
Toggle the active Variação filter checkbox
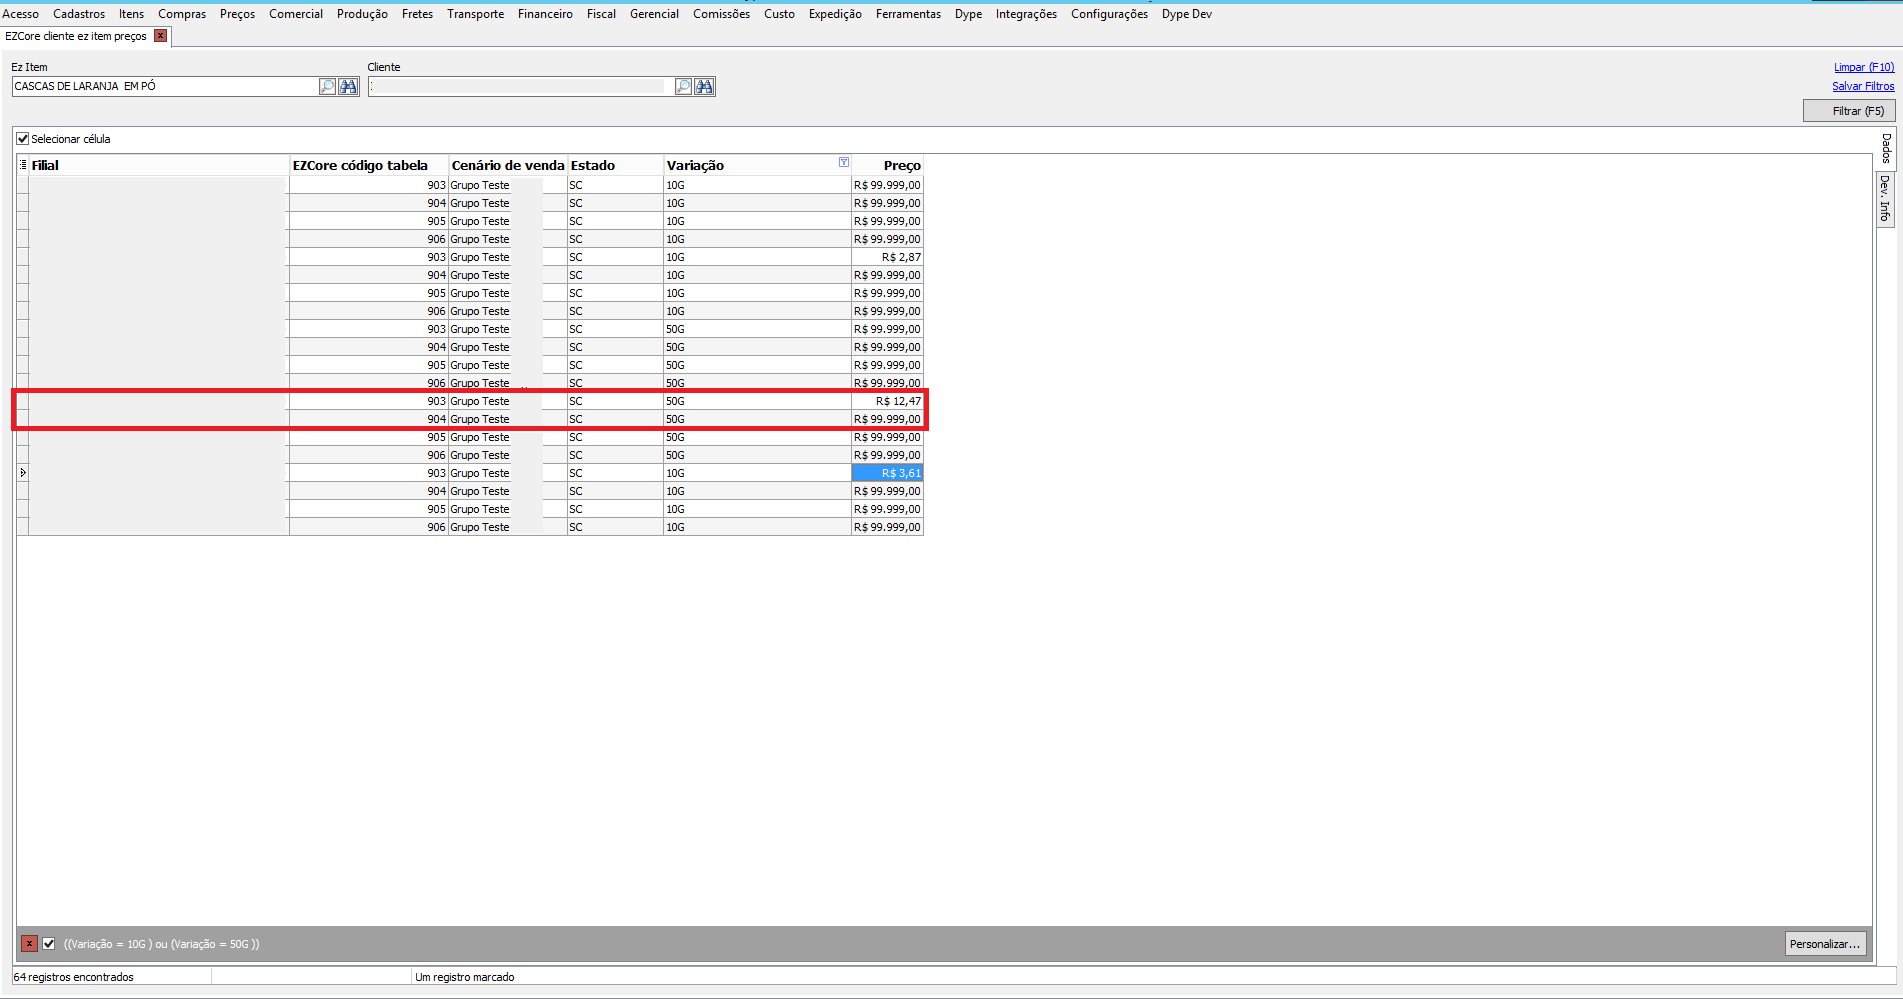(49, 944)
